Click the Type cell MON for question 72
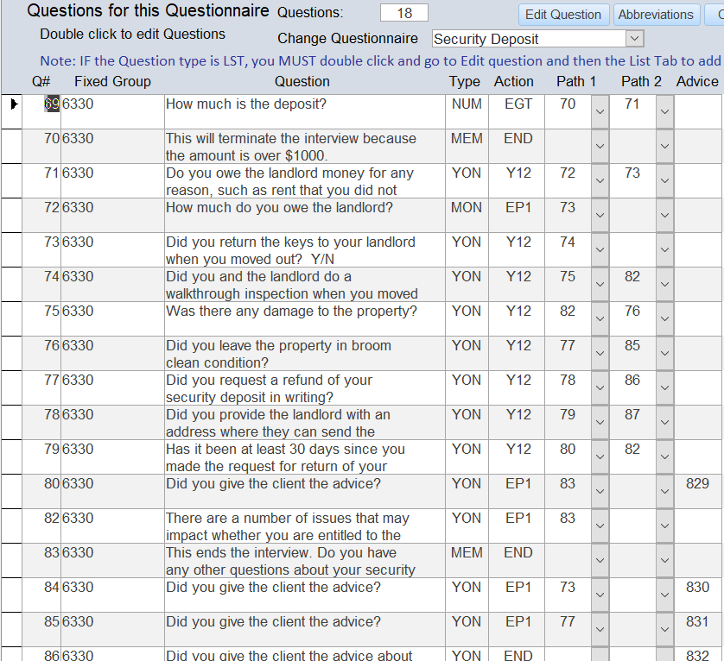 pos(465,208)
